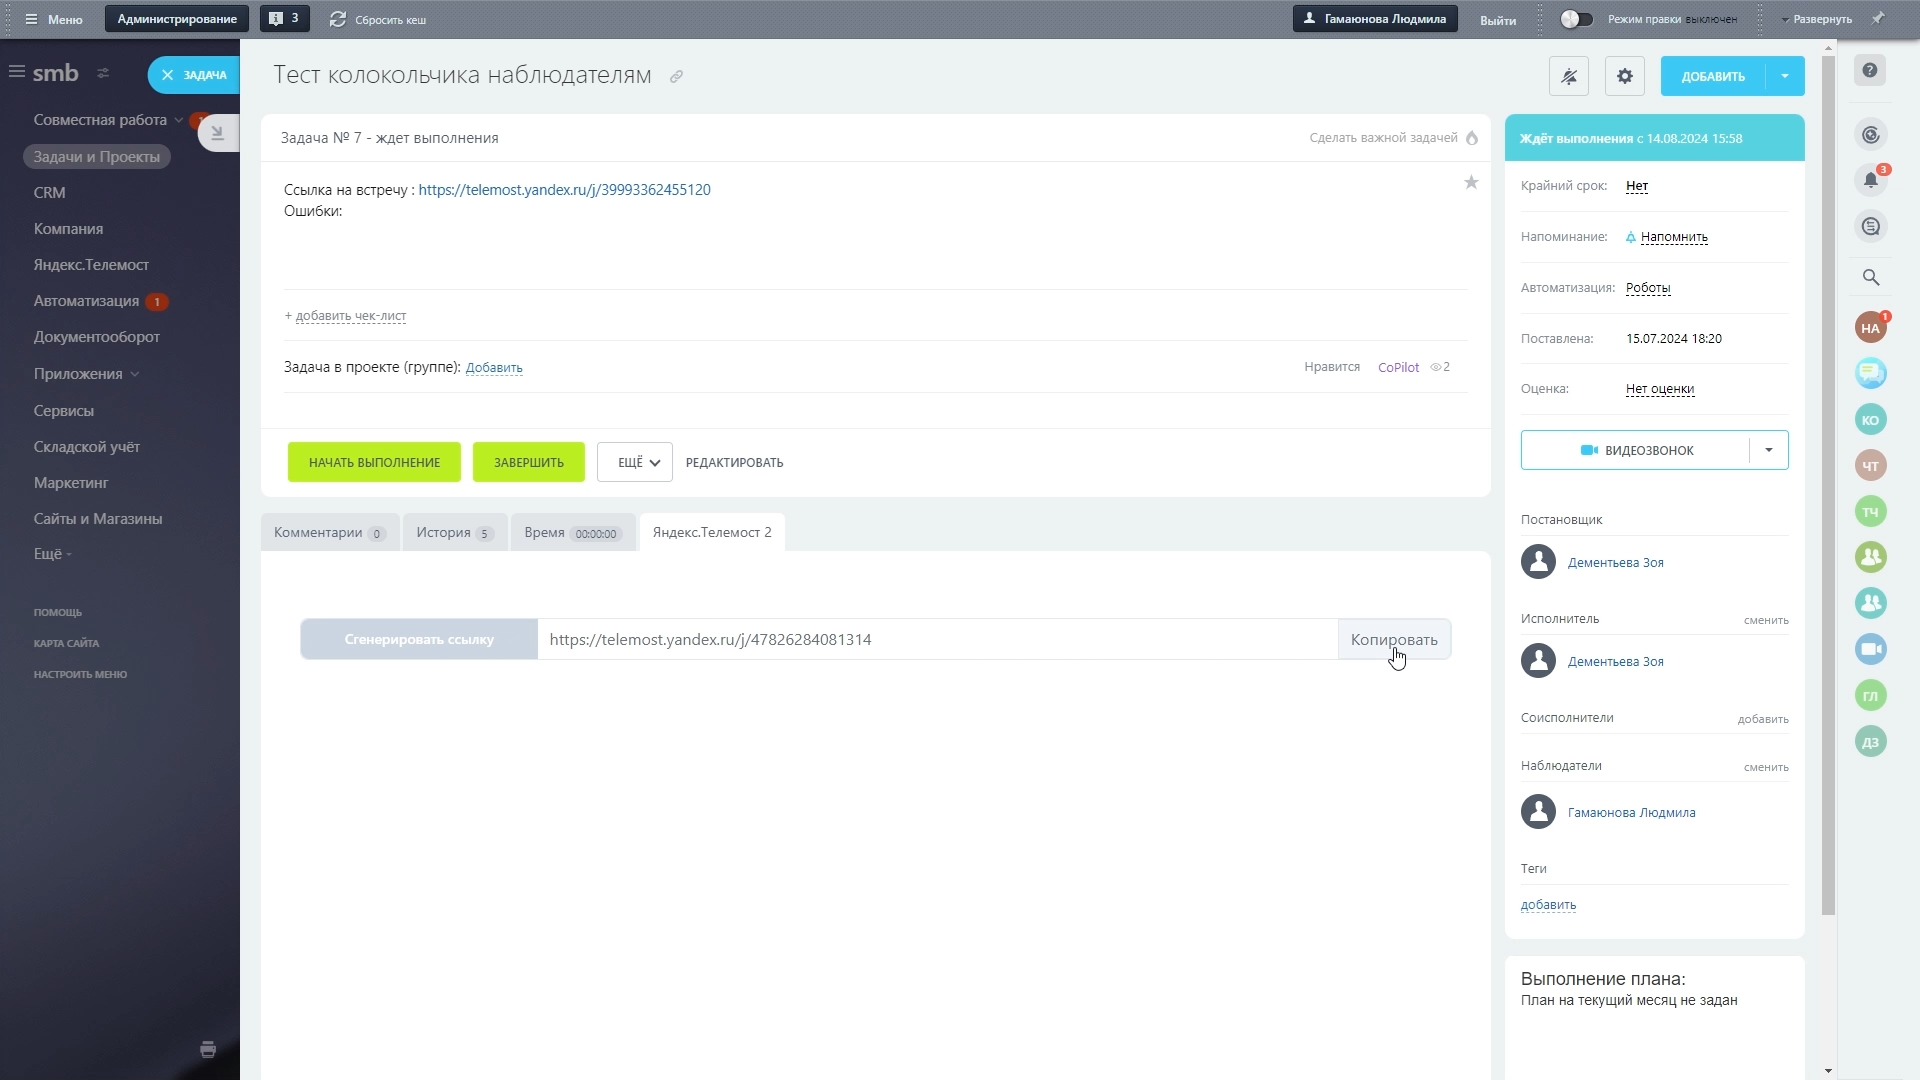This screenshot has width=1920, height=1080.
Task: Toggle 'Сделать важной задачей' flame icon
Action: click(1472, 138)
